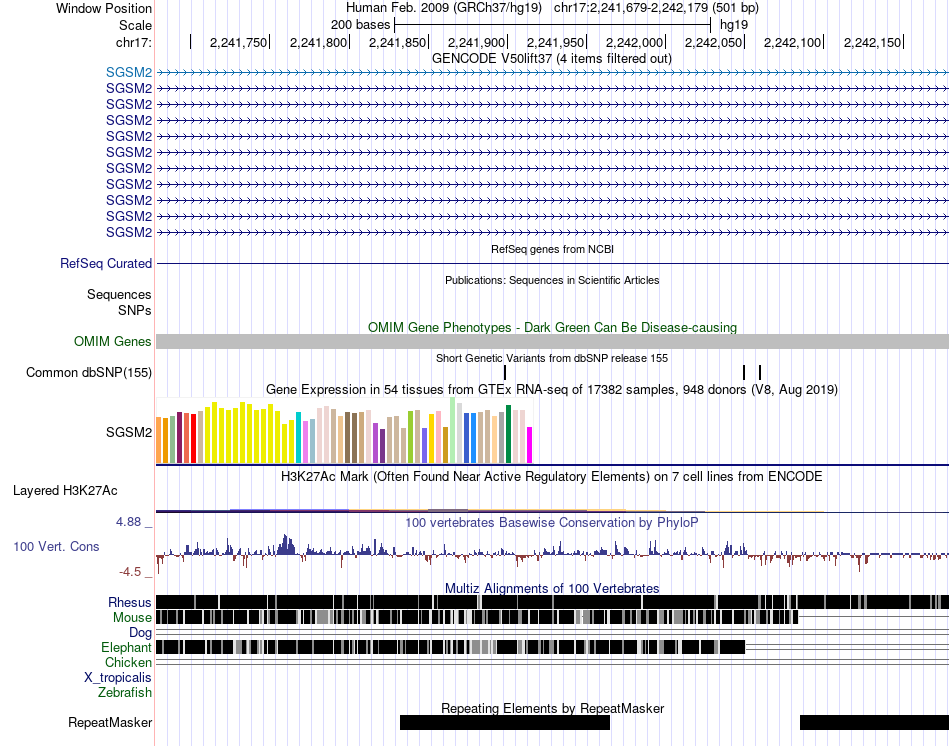This screenshot has width=950, height=746.
Task: Click the SNPs track label
Action: click(135, 310)
